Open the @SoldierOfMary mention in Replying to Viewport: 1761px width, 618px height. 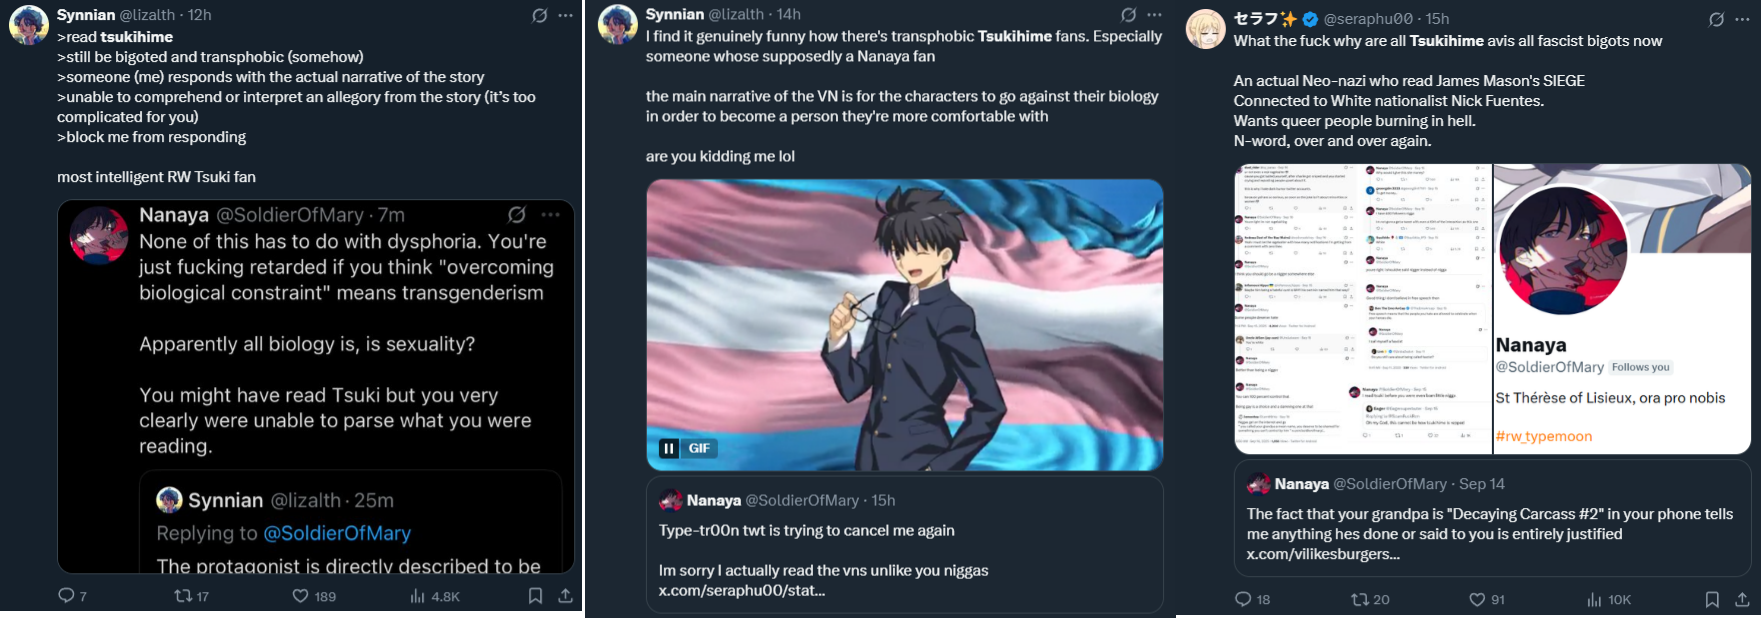tap(337, 533)
